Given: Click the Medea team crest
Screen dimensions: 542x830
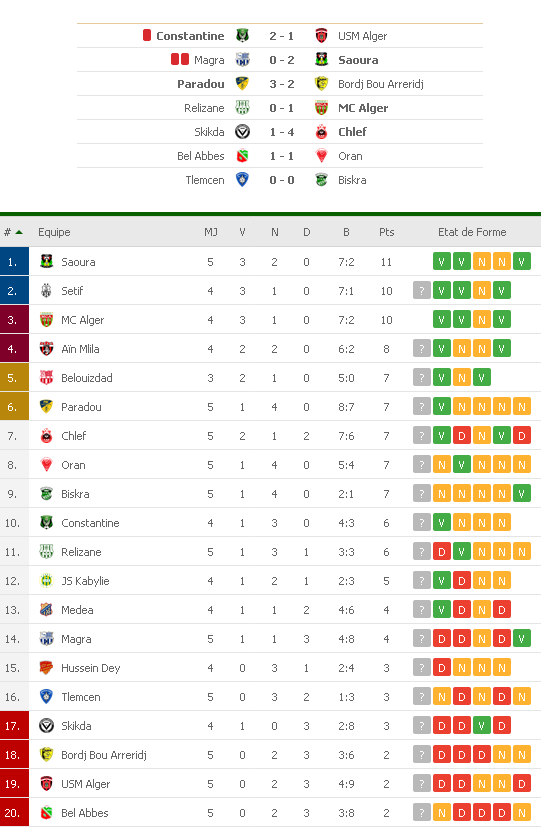Looking at the screenshot, I should click(x=47, y=610).
